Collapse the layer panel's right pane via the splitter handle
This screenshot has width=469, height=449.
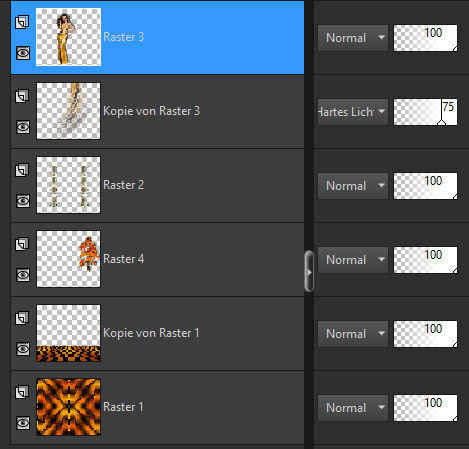[x=309, y=271]
